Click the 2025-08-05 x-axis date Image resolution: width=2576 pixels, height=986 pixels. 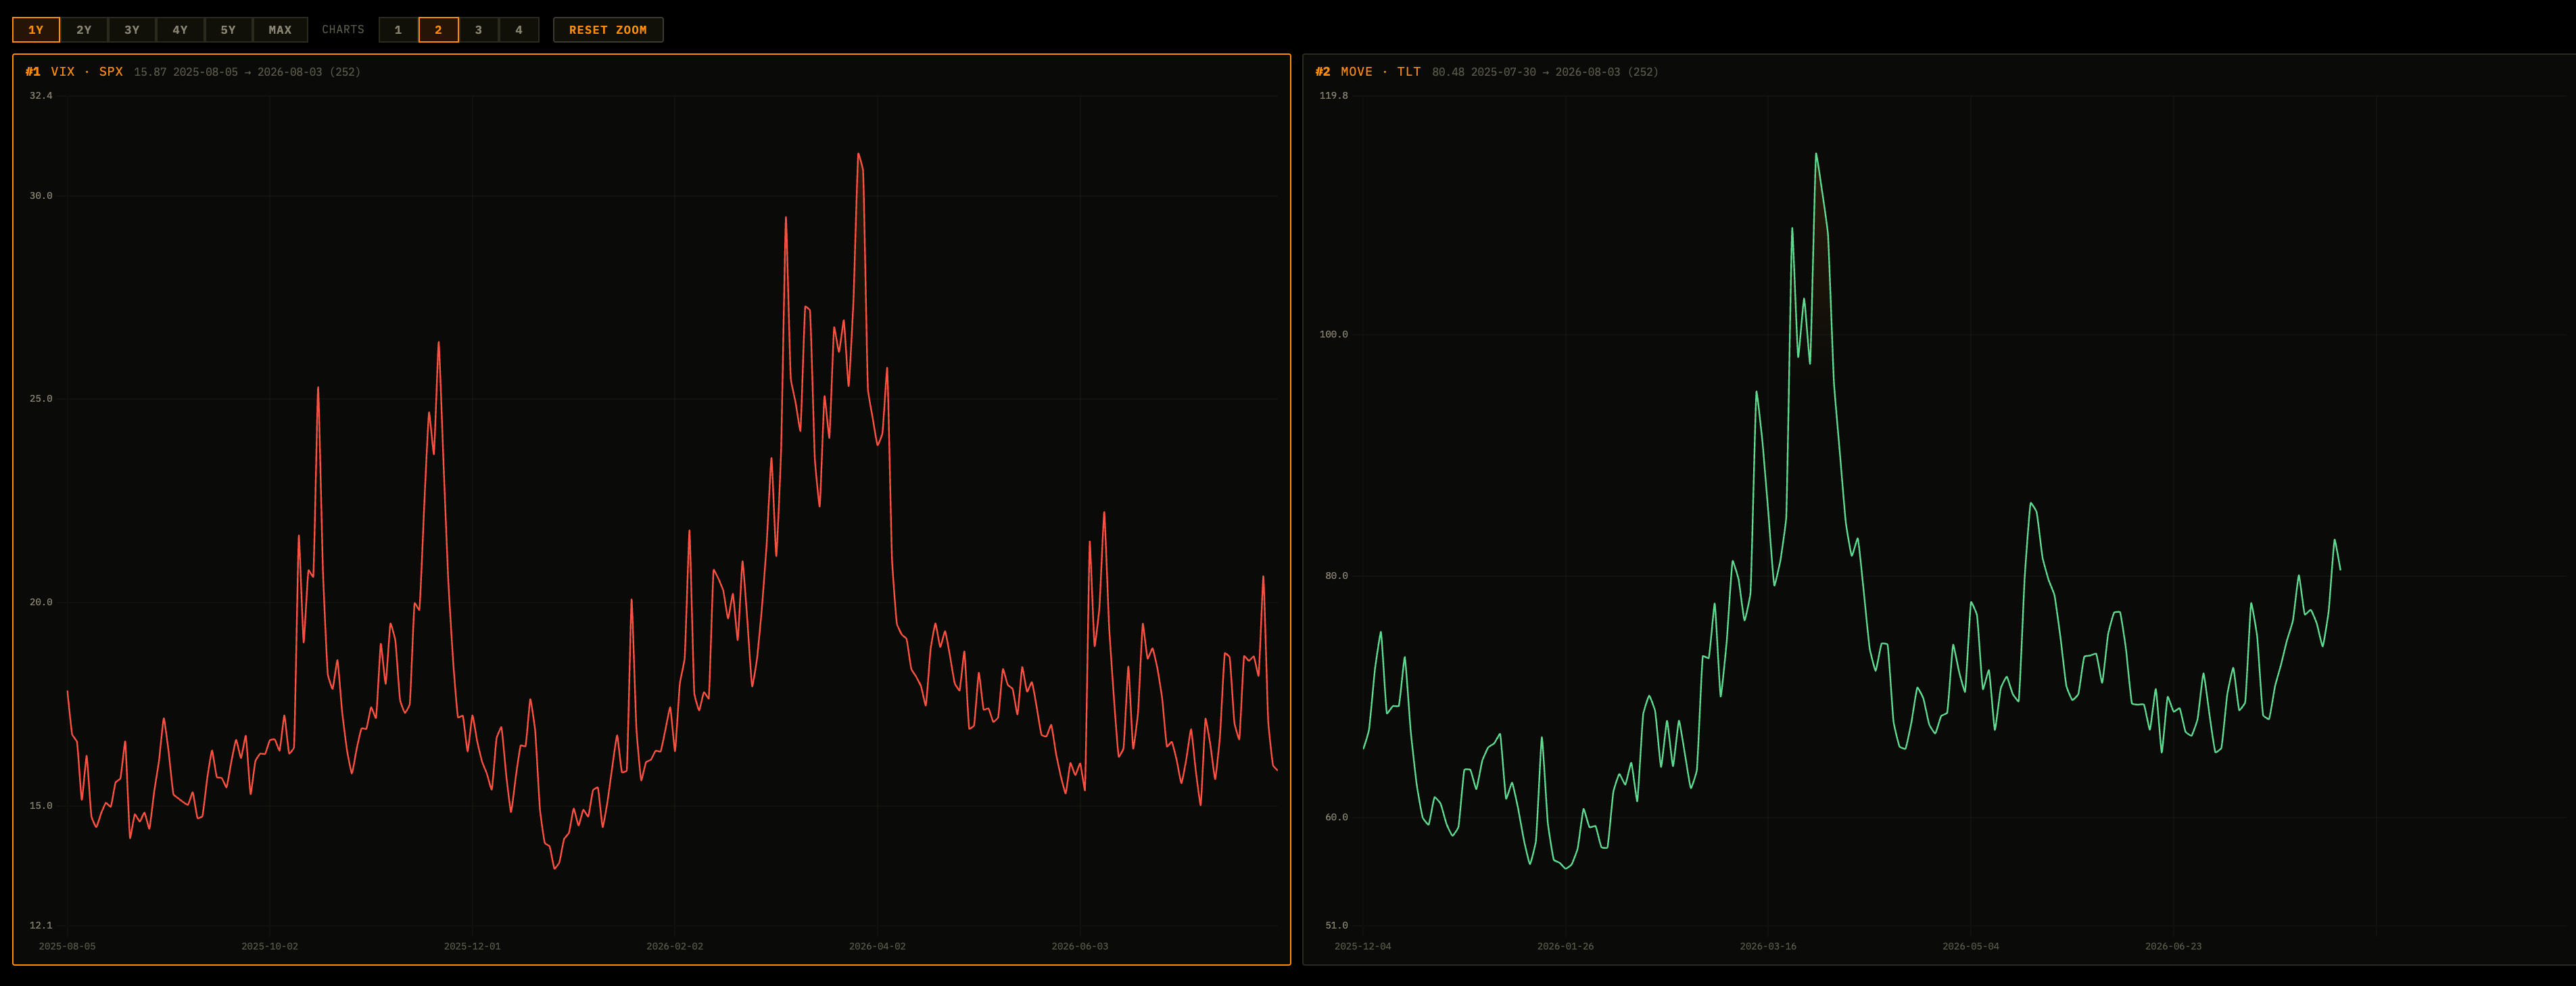click(x=67, y=946)
